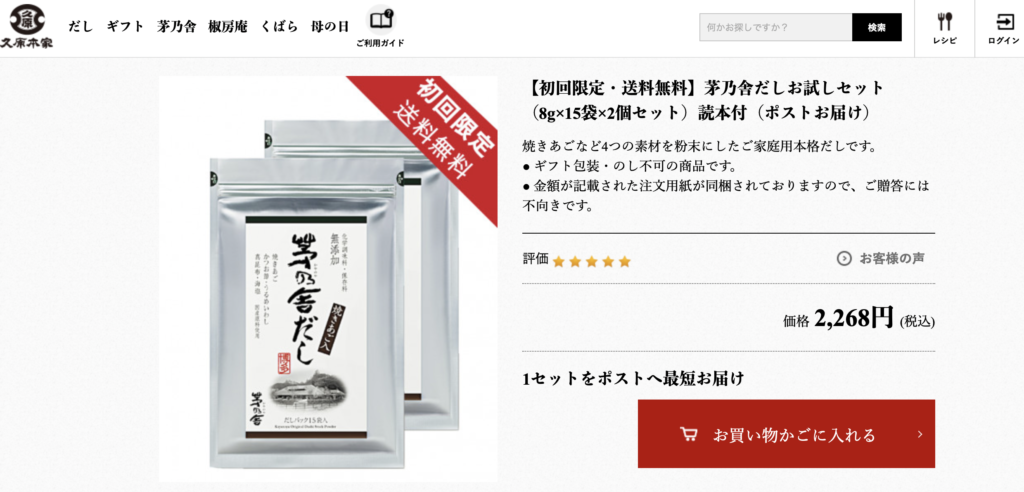Click the ログイン door icon
Image resolution: width=1024 pixels, height=492 pixels.
point(1004,22)
